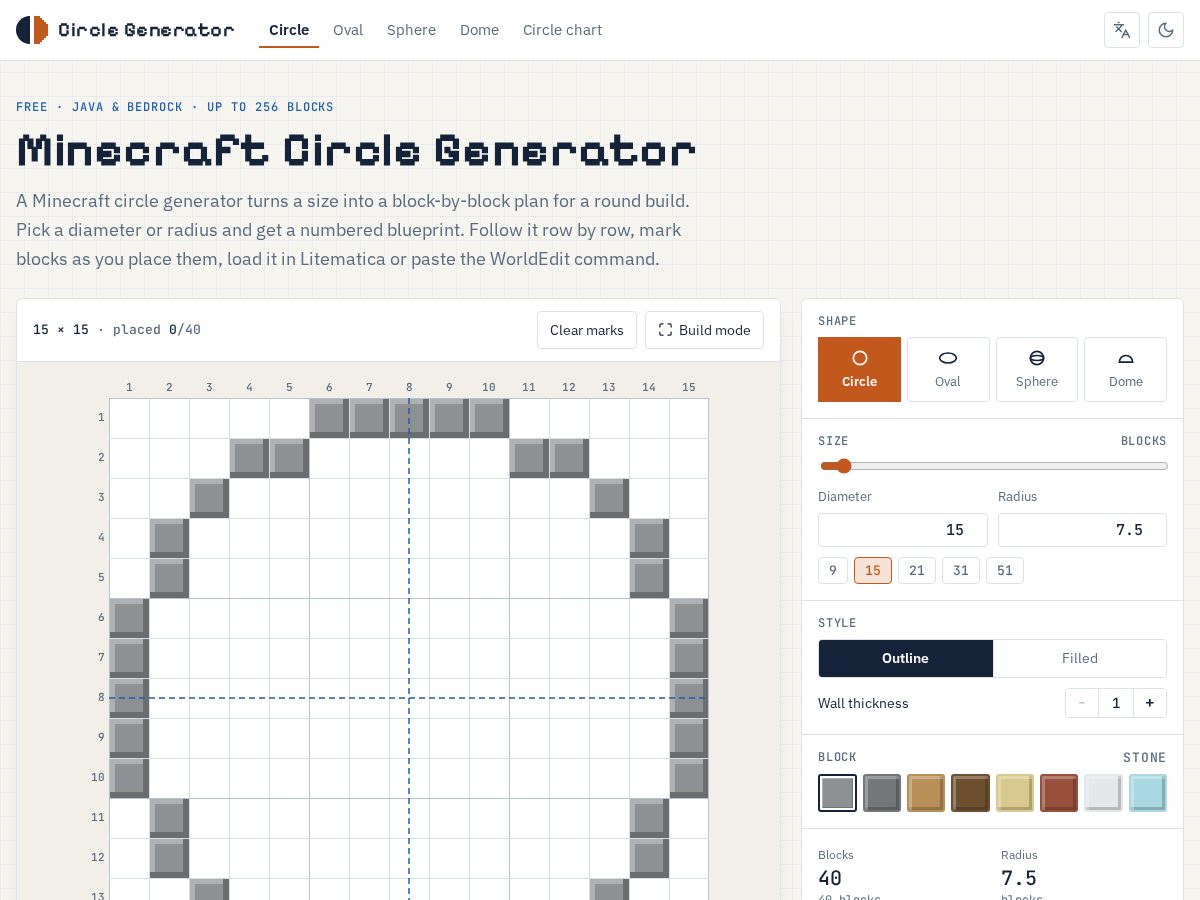
Task: Select the stone block swatch
Action: (x=838, y=793)
